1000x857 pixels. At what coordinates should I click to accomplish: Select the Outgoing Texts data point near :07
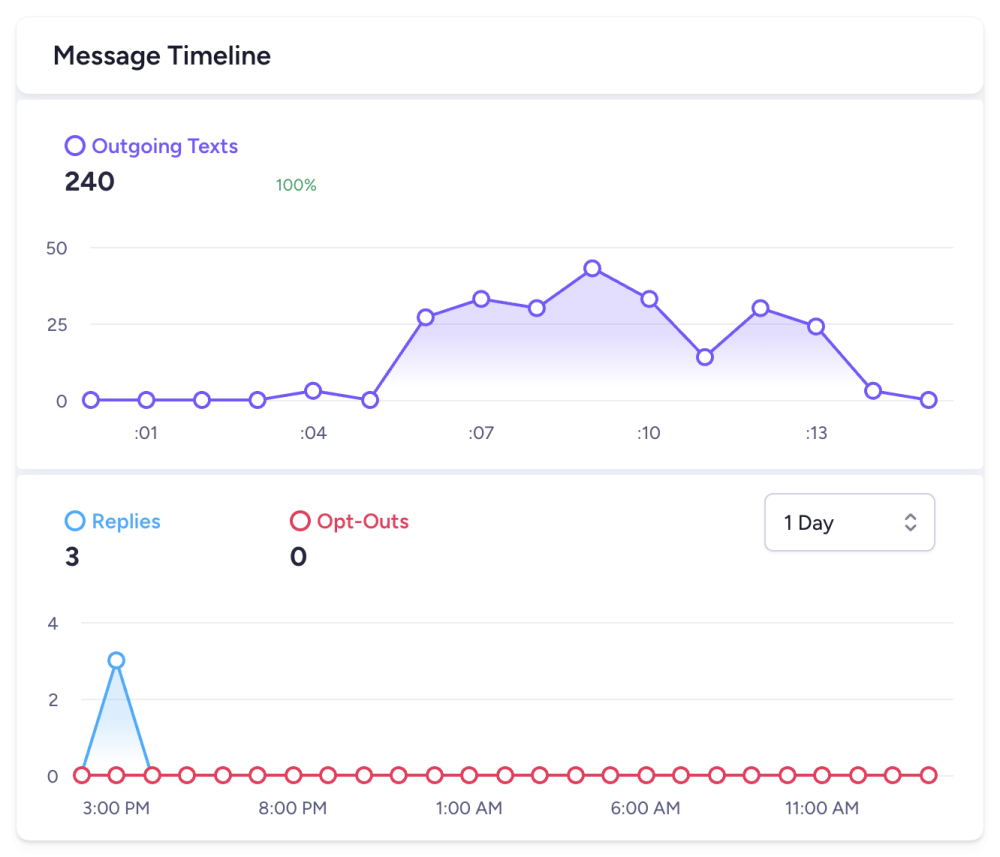pos(481,298)
